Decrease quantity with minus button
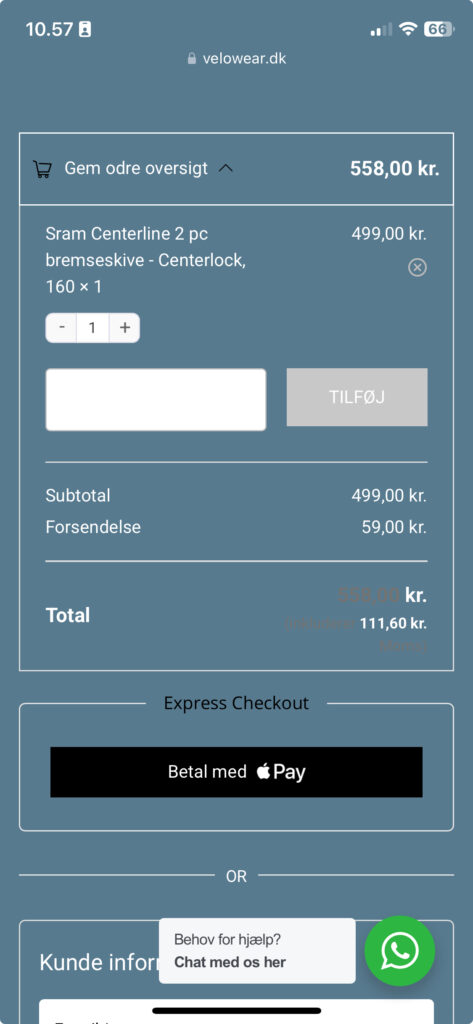Image resolution: width=473 pixels, height=1024 pixels. [61, 327]
